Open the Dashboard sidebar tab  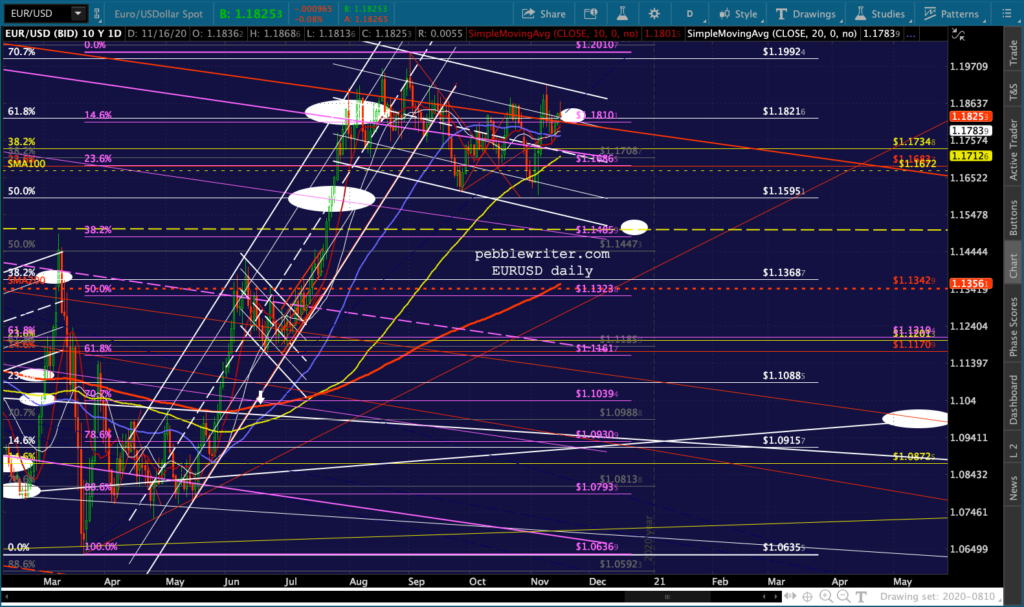1013,399
